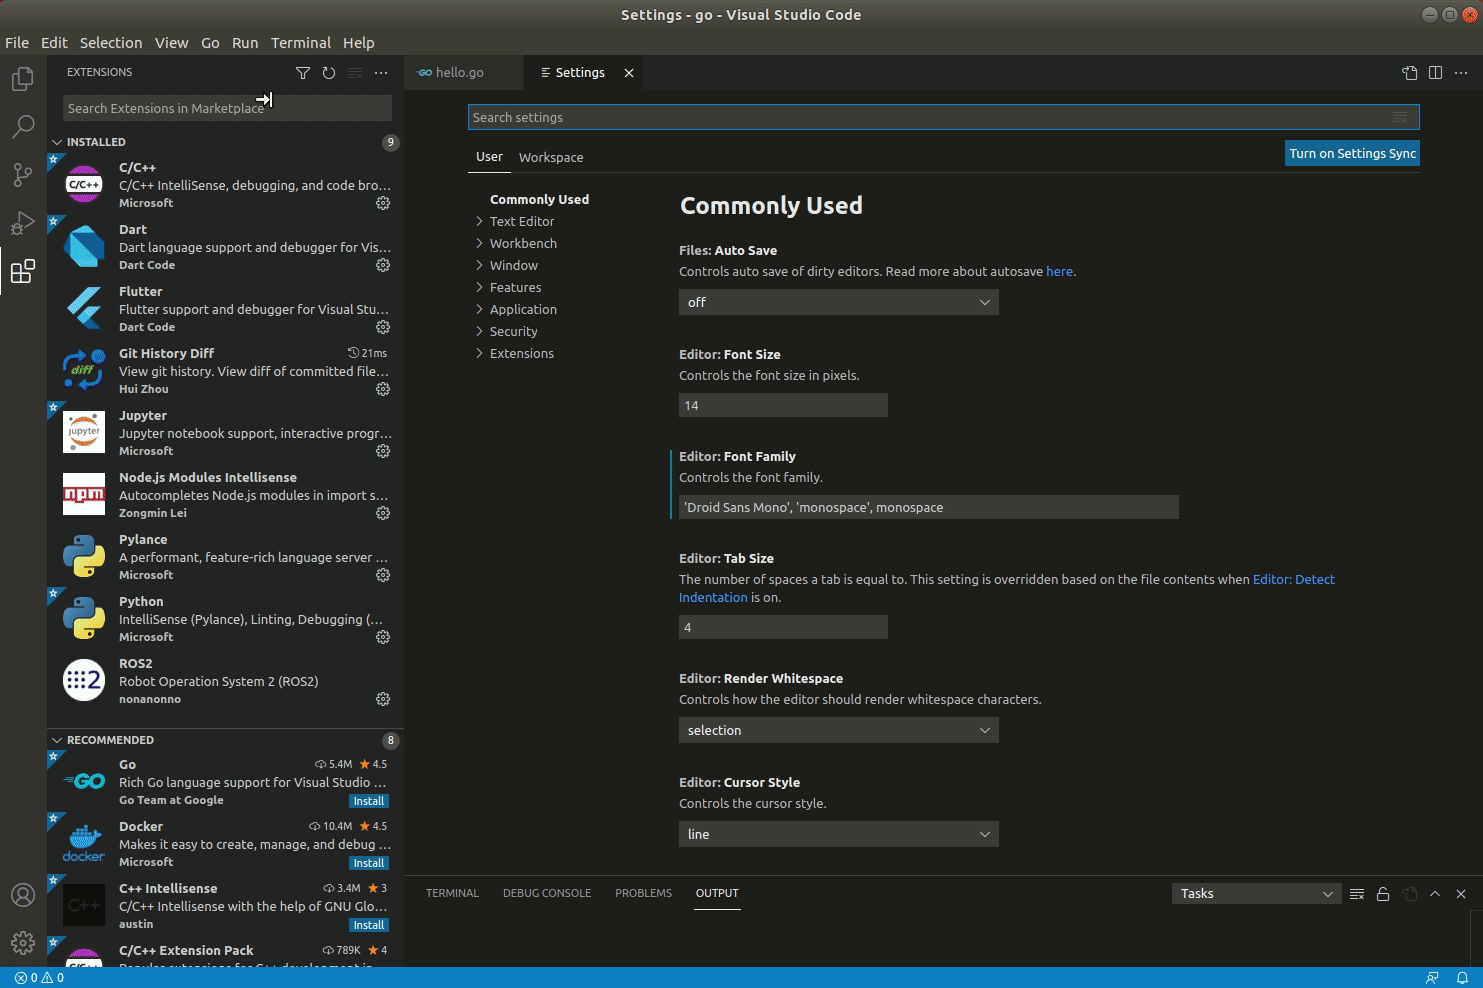Close the bottom panel

(x=1461, y=894)
